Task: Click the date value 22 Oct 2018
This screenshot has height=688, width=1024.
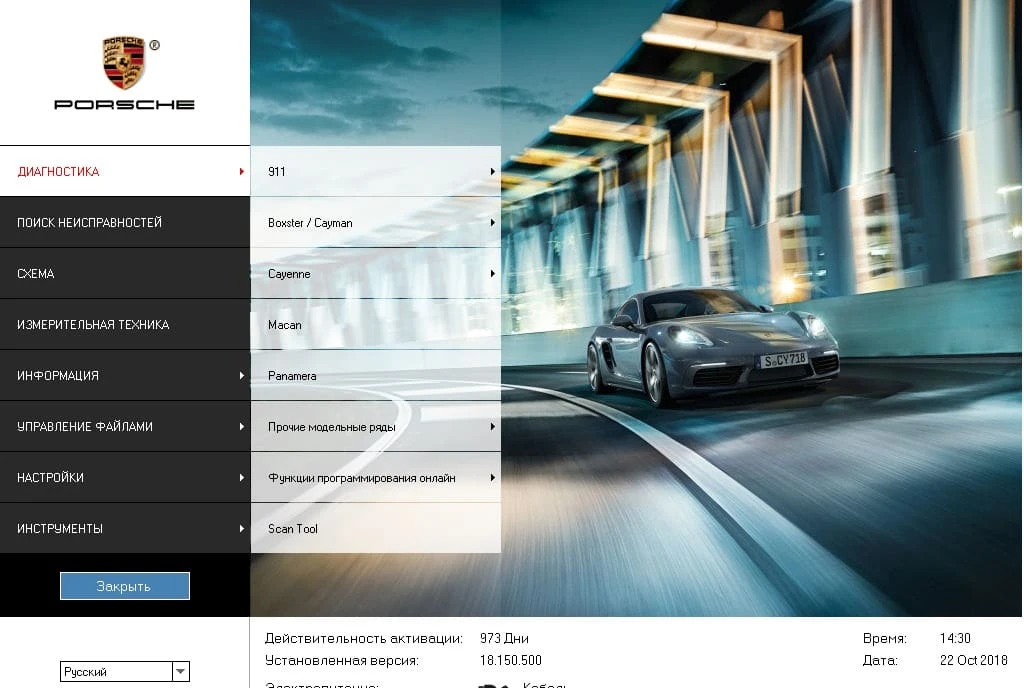Action: click(x=974, y=661)
